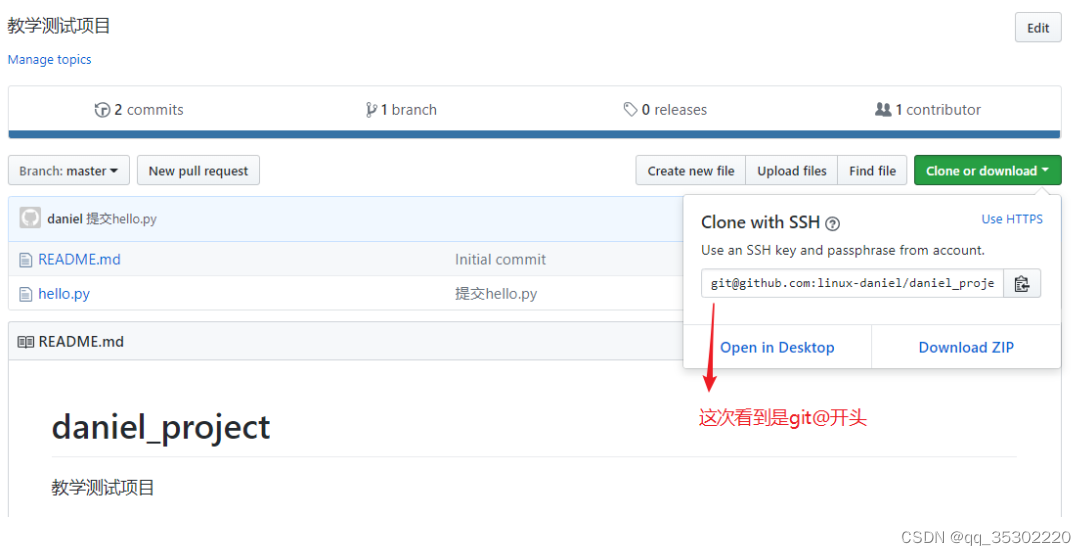
Task: Click the language bar below stats
Action: [534, 134]
